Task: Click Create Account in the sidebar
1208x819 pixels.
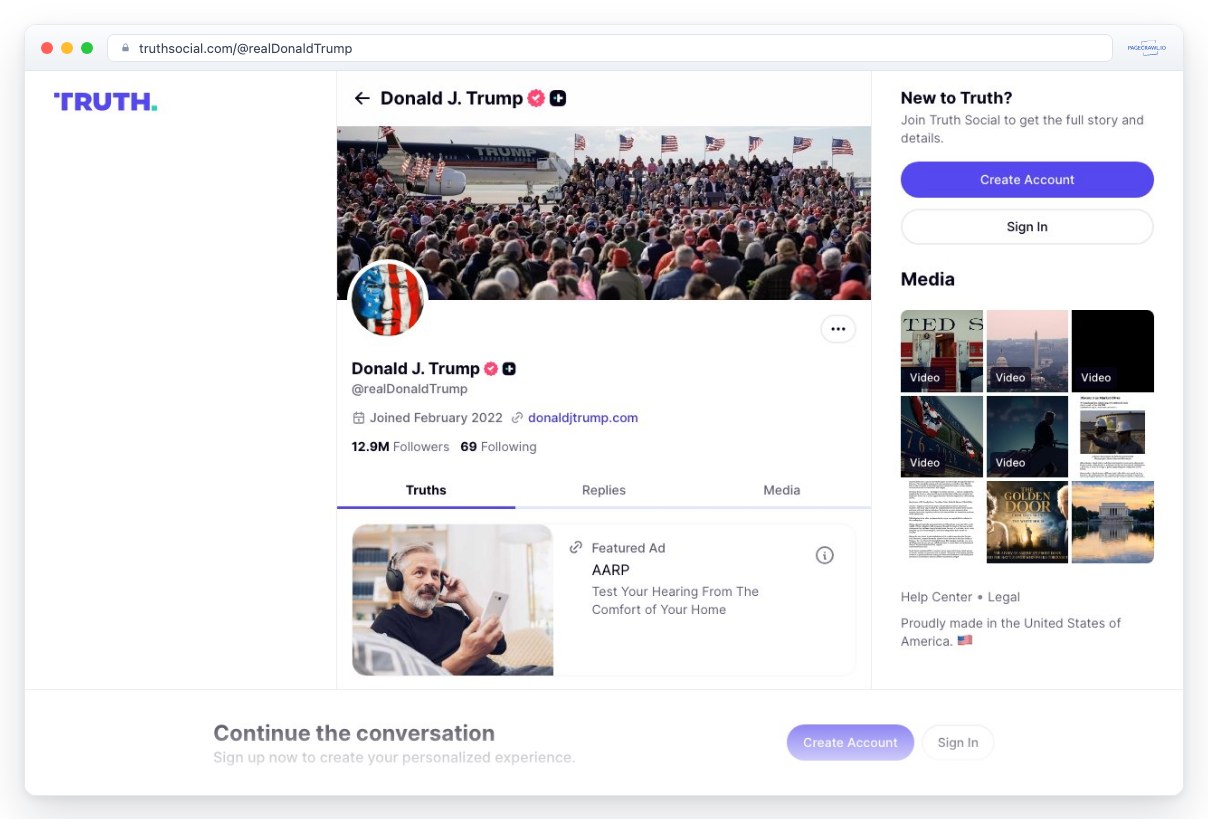Action: click(1027, 180)
